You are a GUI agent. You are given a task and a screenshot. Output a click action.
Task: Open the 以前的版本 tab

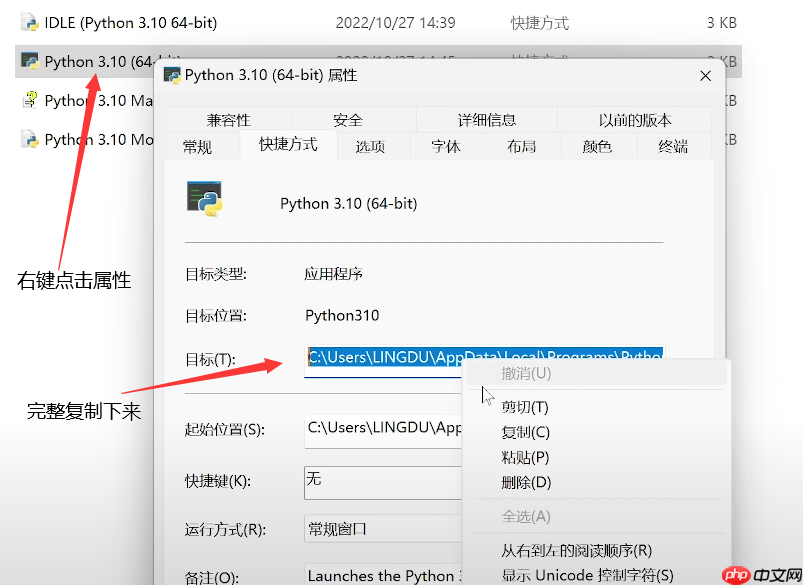tap(635, 120)
